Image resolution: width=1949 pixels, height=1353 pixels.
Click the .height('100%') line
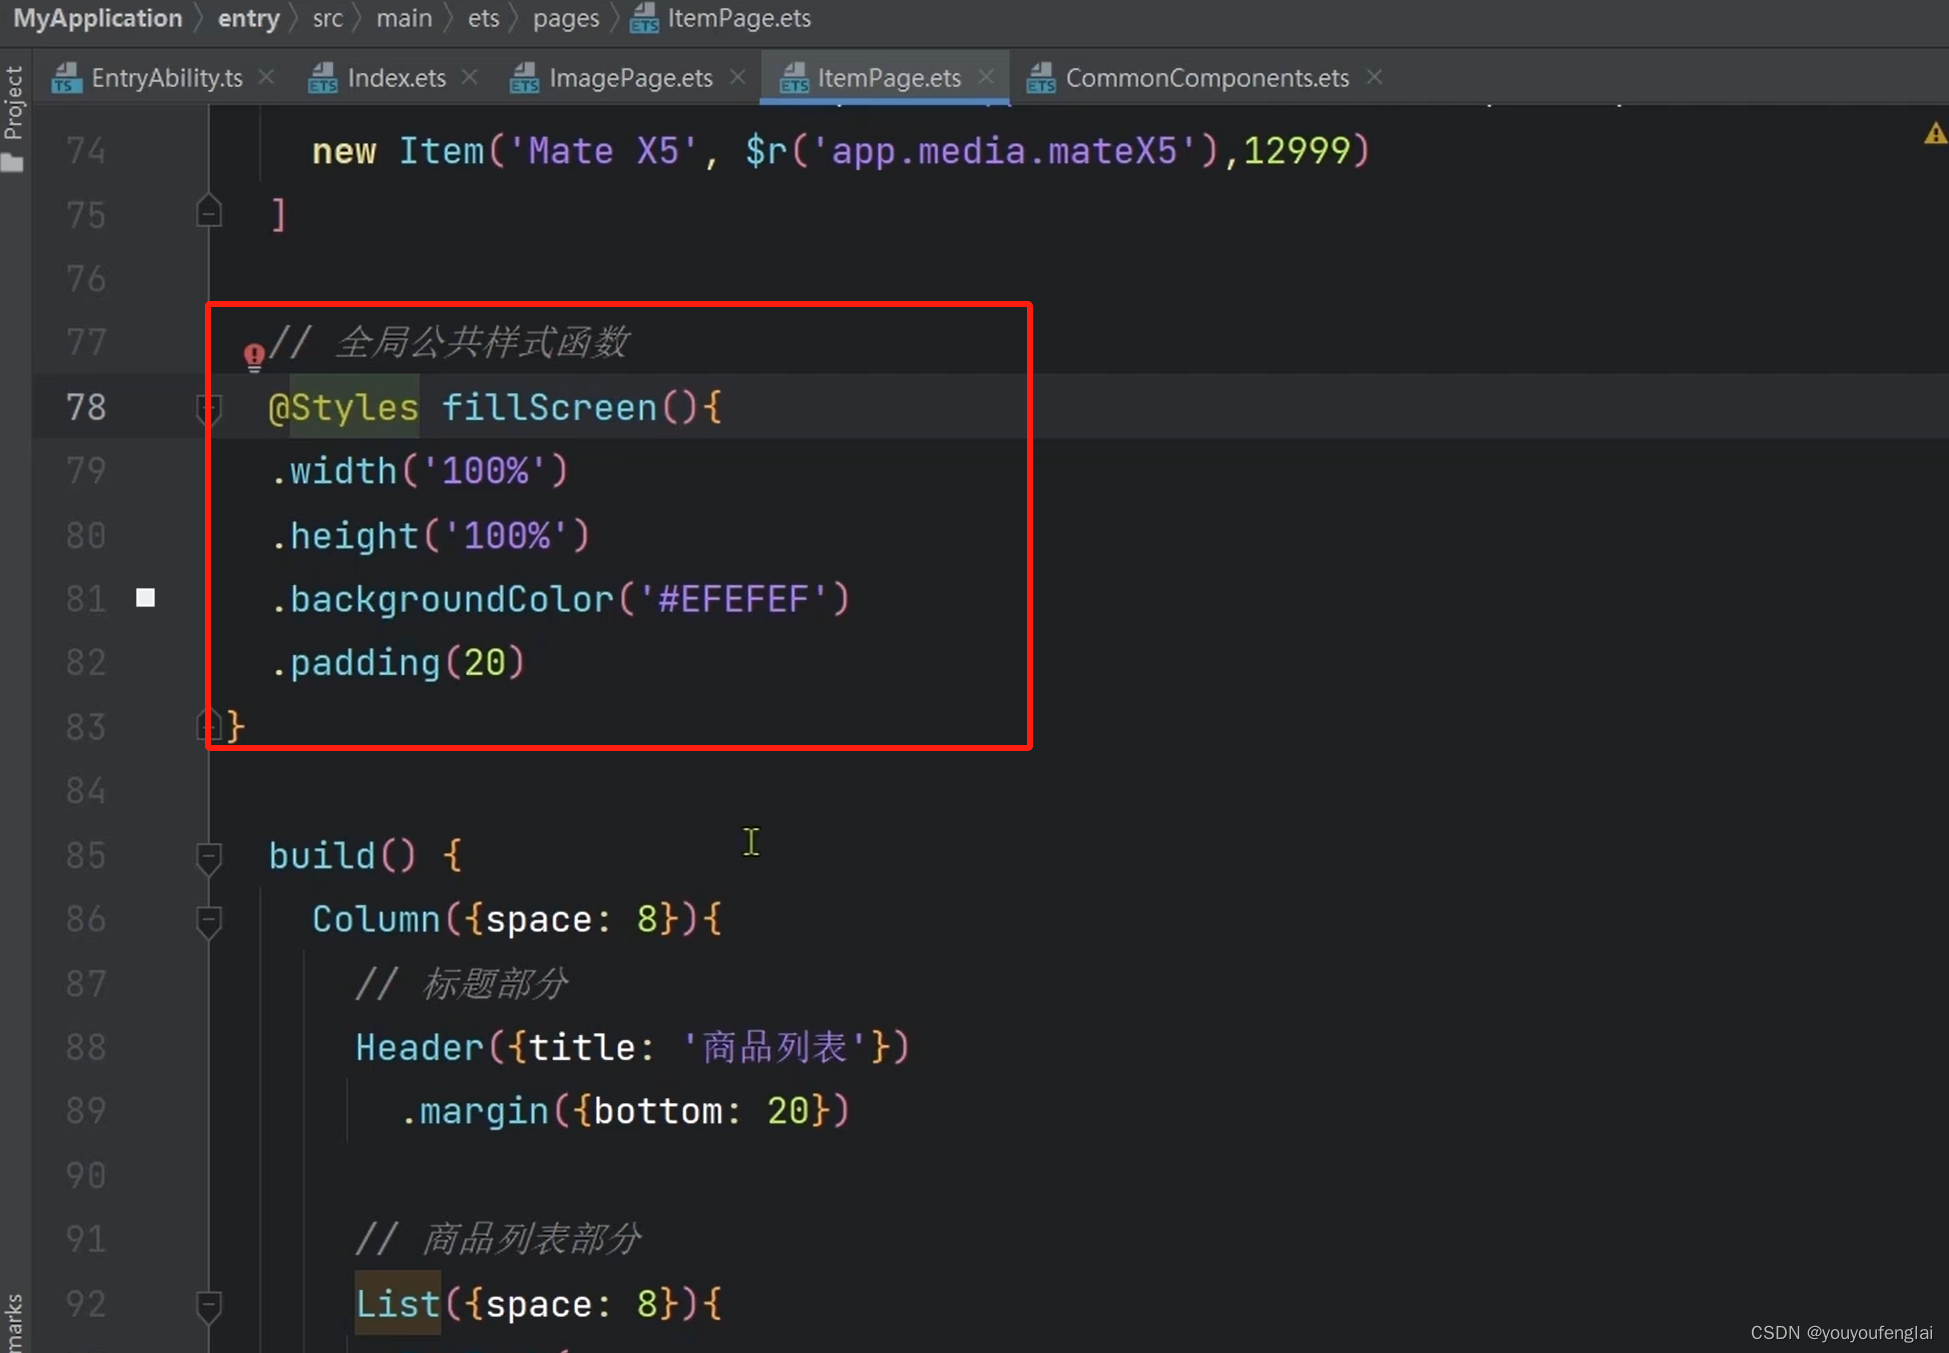(x=430, y=535)
